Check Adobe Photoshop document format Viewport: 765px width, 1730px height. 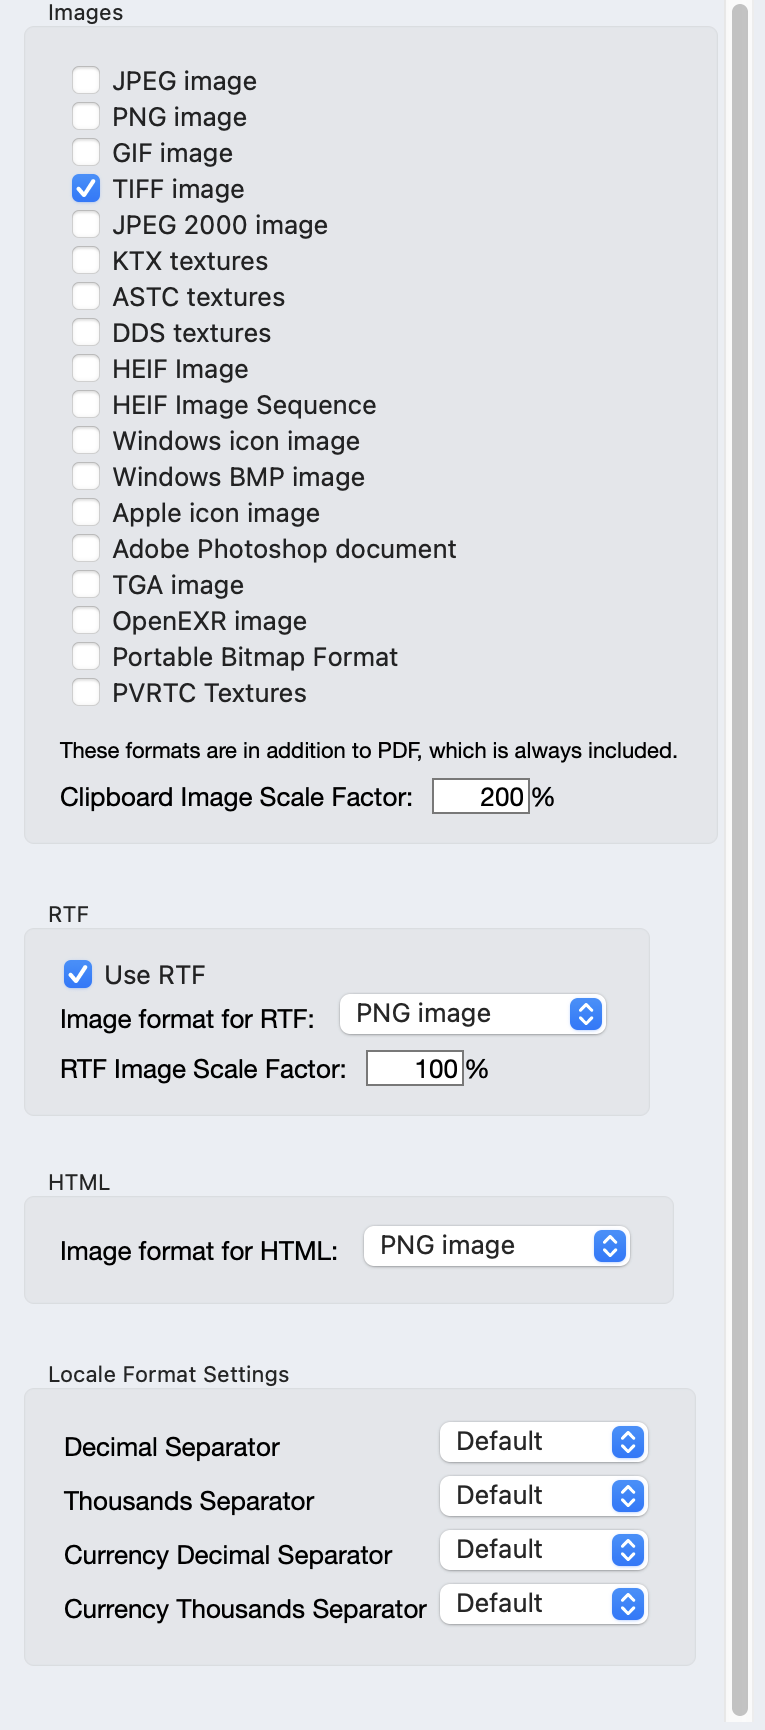coord(86,548)
